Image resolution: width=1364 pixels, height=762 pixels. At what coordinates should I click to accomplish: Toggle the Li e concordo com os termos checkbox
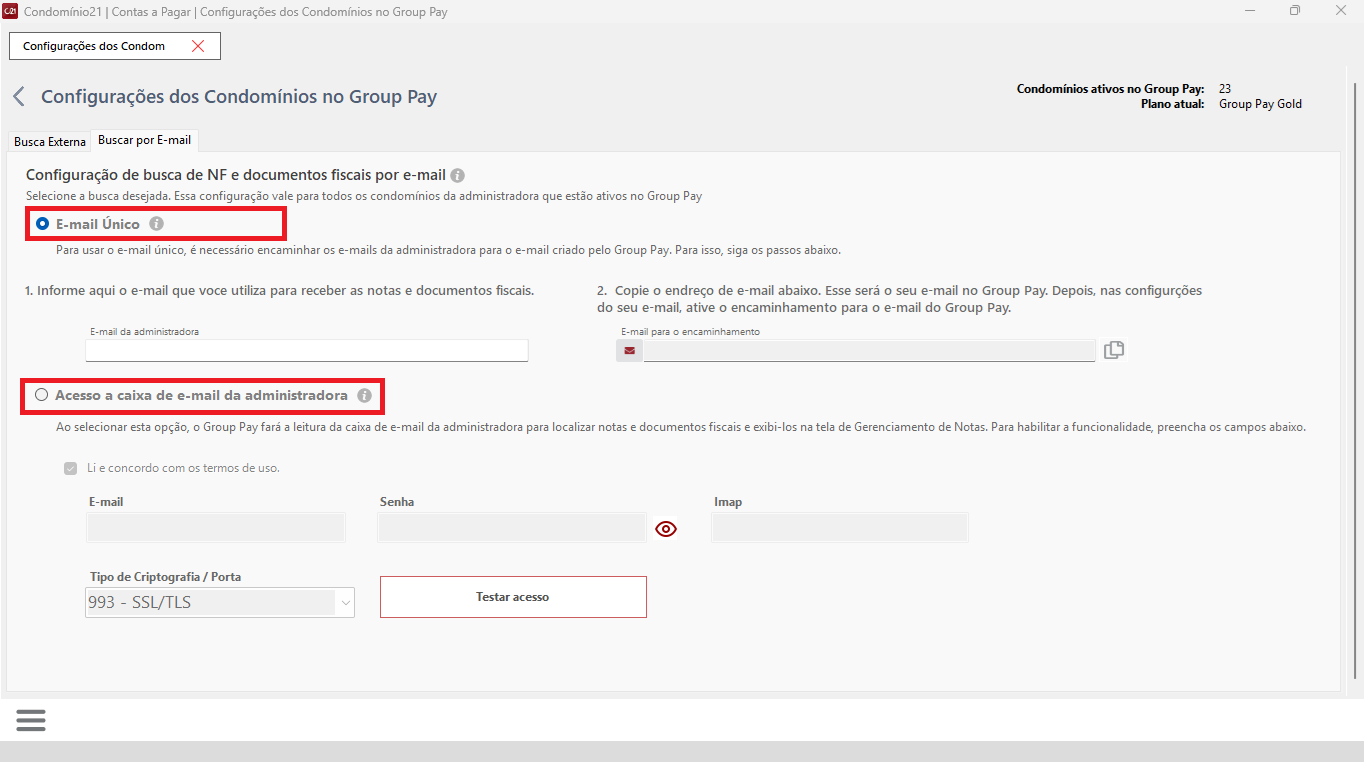(x=70, y=468)
